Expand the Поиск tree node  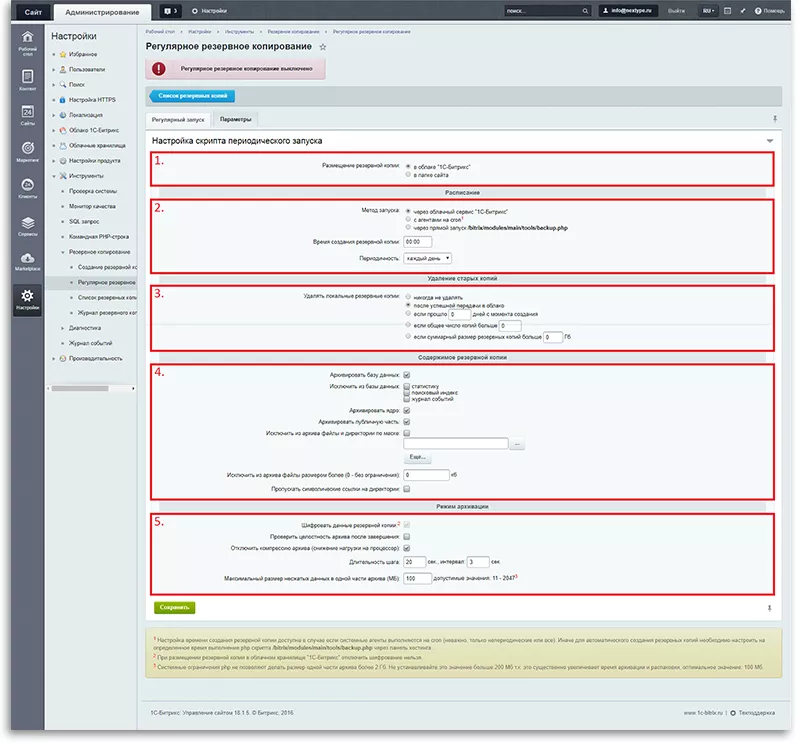point(54,85)
